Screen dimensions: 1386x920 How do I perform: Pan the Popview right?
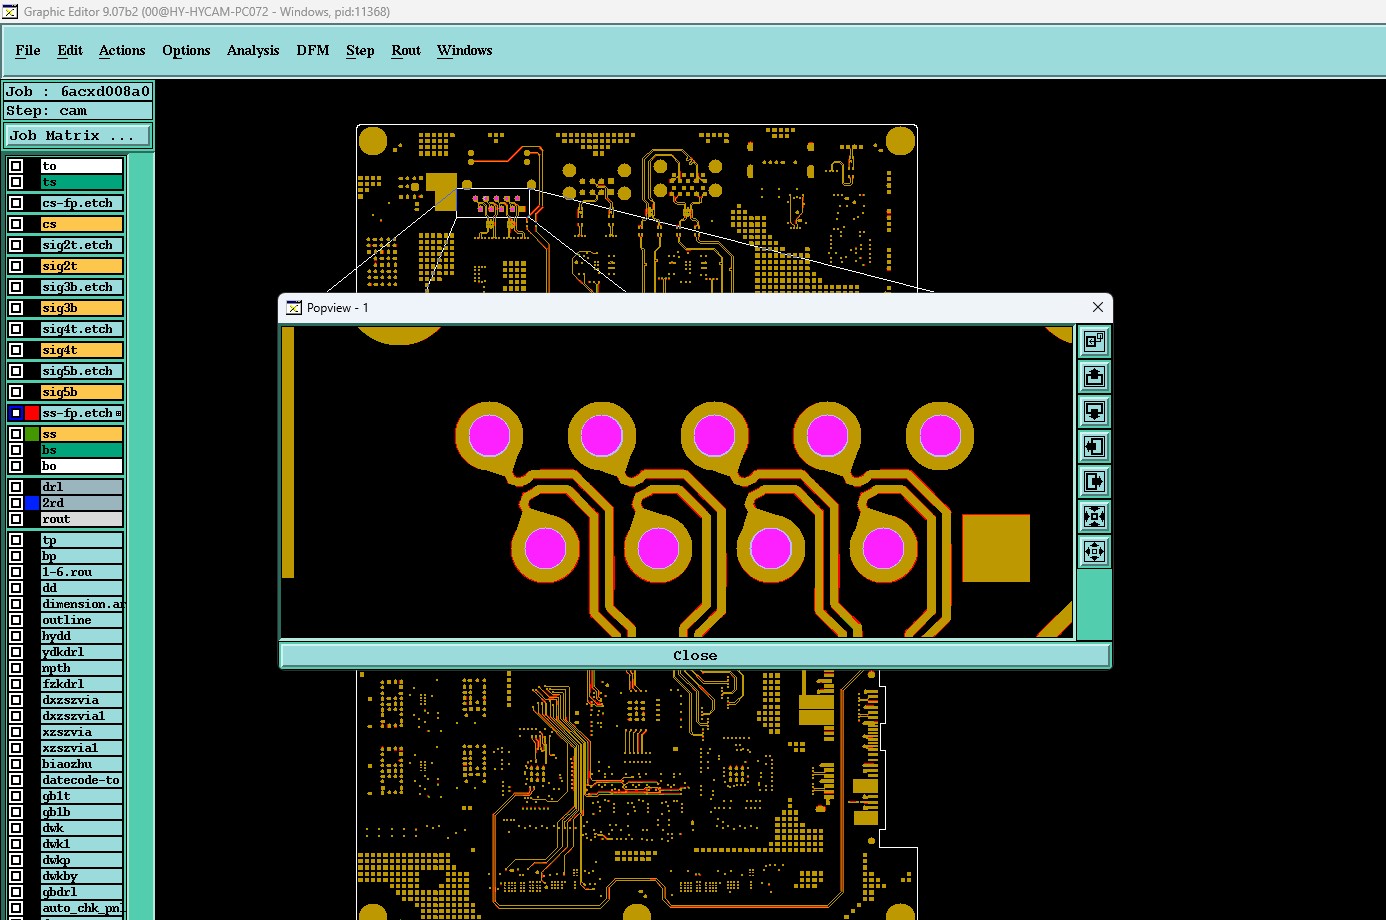1094,482
